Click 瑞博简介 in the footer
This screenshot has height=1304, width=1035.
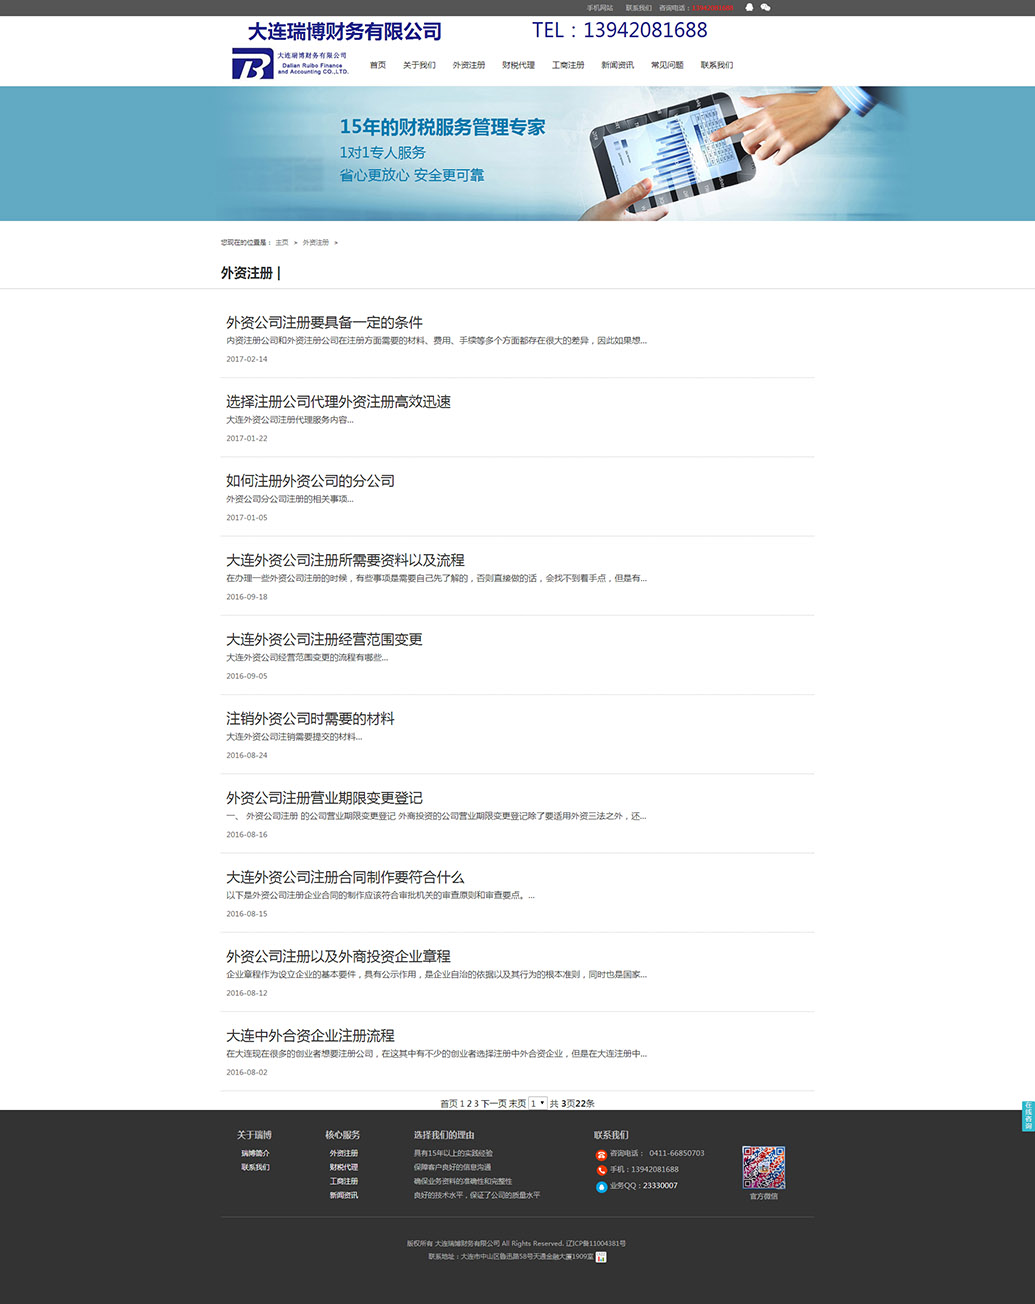pos(255,1154)
